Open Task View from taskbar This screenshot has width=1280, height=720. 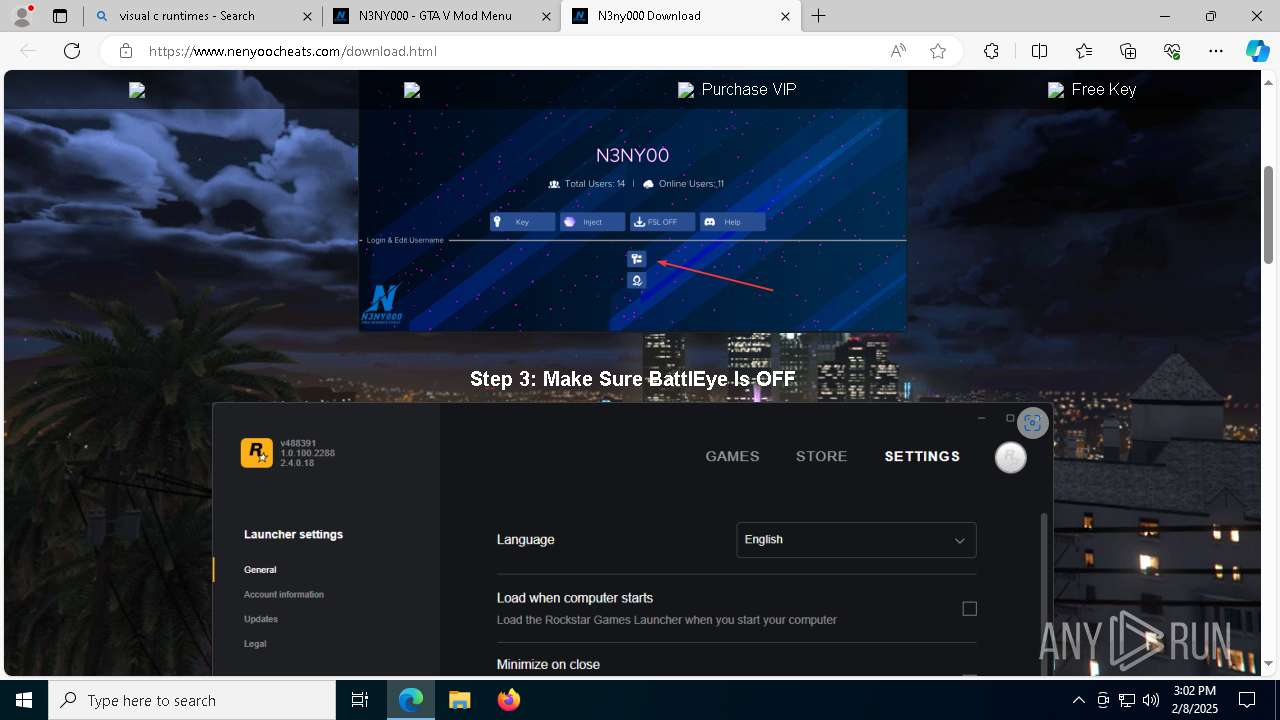pos(360,700)
